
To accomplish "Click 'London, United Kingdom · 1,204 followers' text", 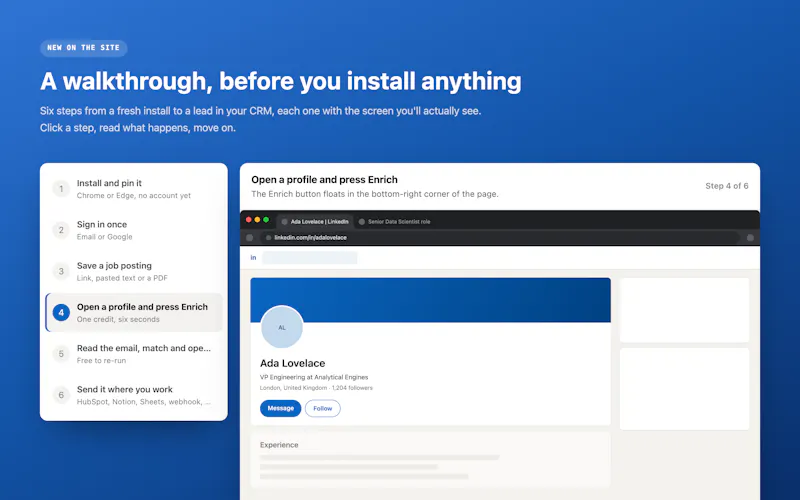I will click(x=316, y=388).
